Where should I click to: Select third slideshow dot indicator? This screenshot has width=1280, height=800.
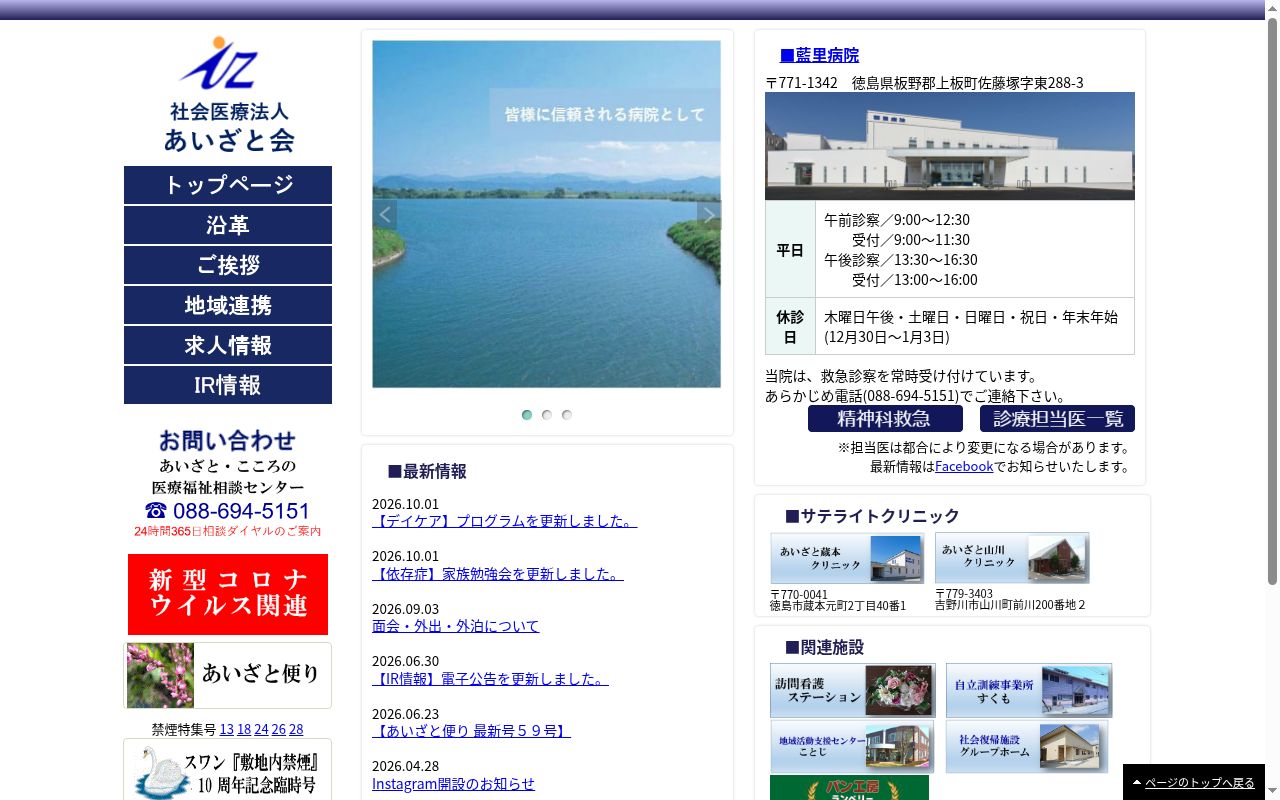point(567,415)
